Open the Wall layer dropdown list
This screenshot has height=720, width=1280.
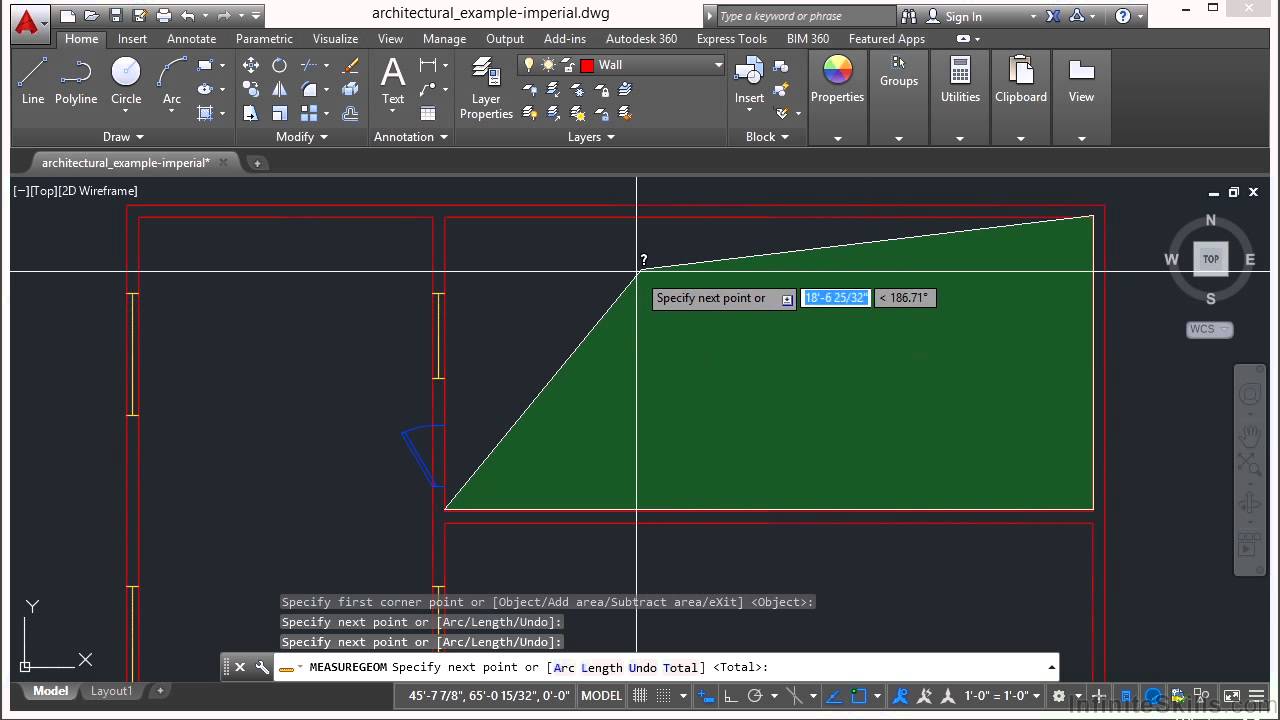pos(717,65)
